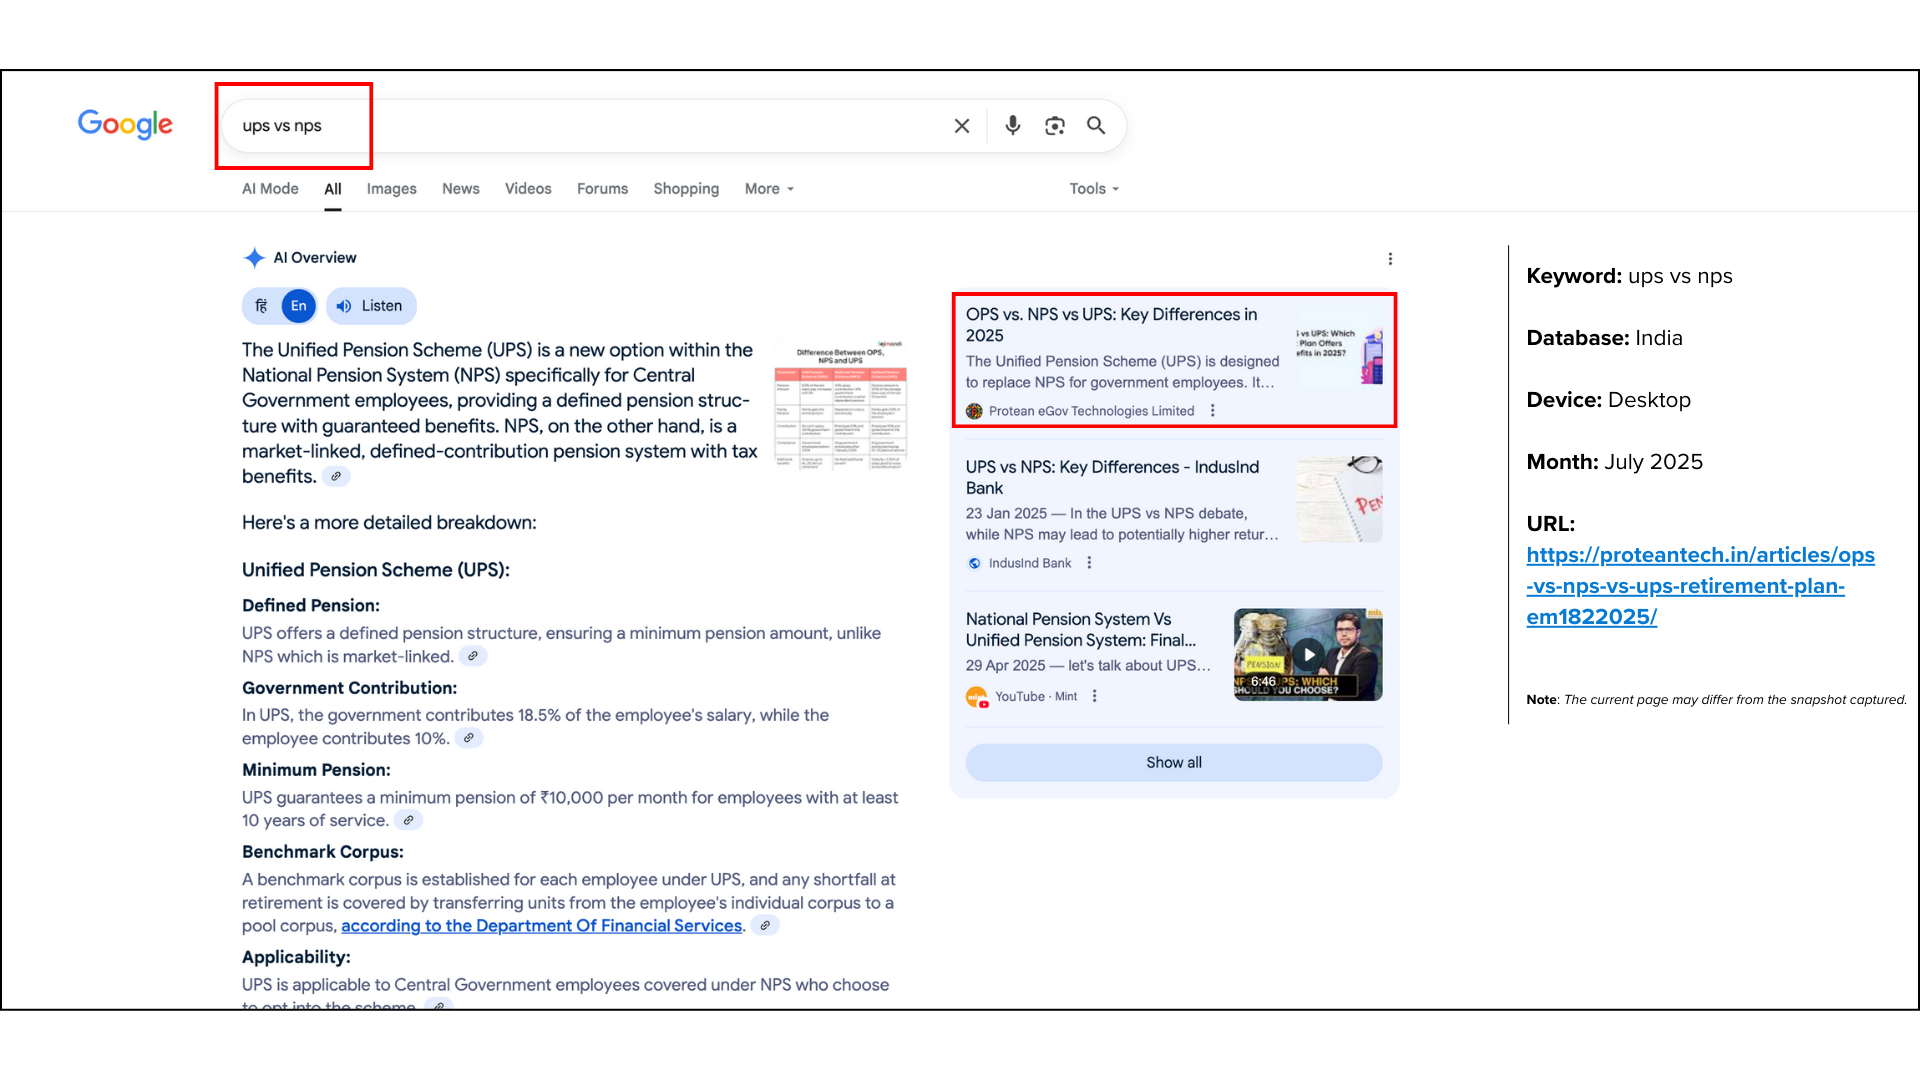
Task: Click the 'Unified Pension Scheme (UPS):' heading
Action: [376, 570]
